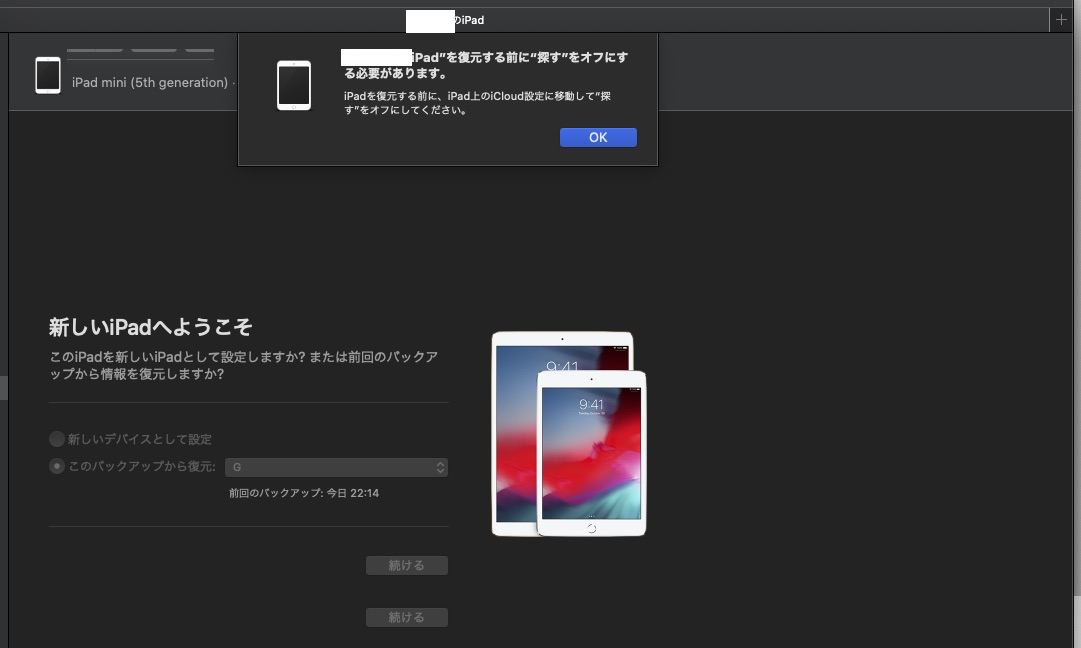Viewport: 1081px width, 648px height.
Task: Click the alert title about turning off 探す
Action: [485, 65]
